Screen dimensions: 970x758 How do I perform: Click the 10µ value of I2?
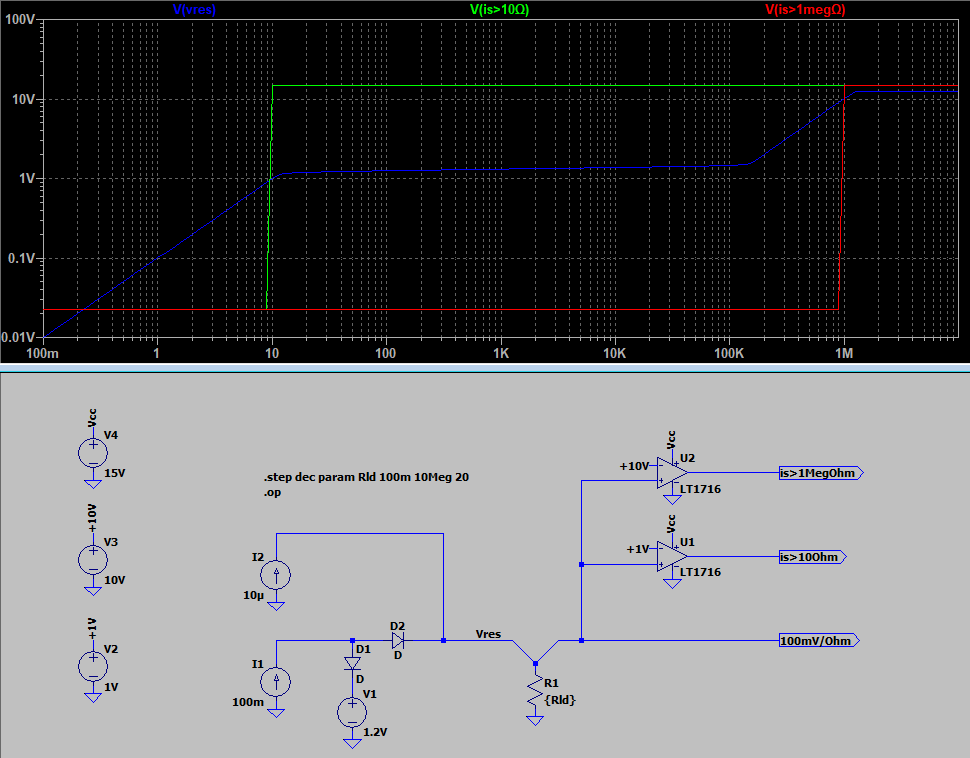point(254,595)
